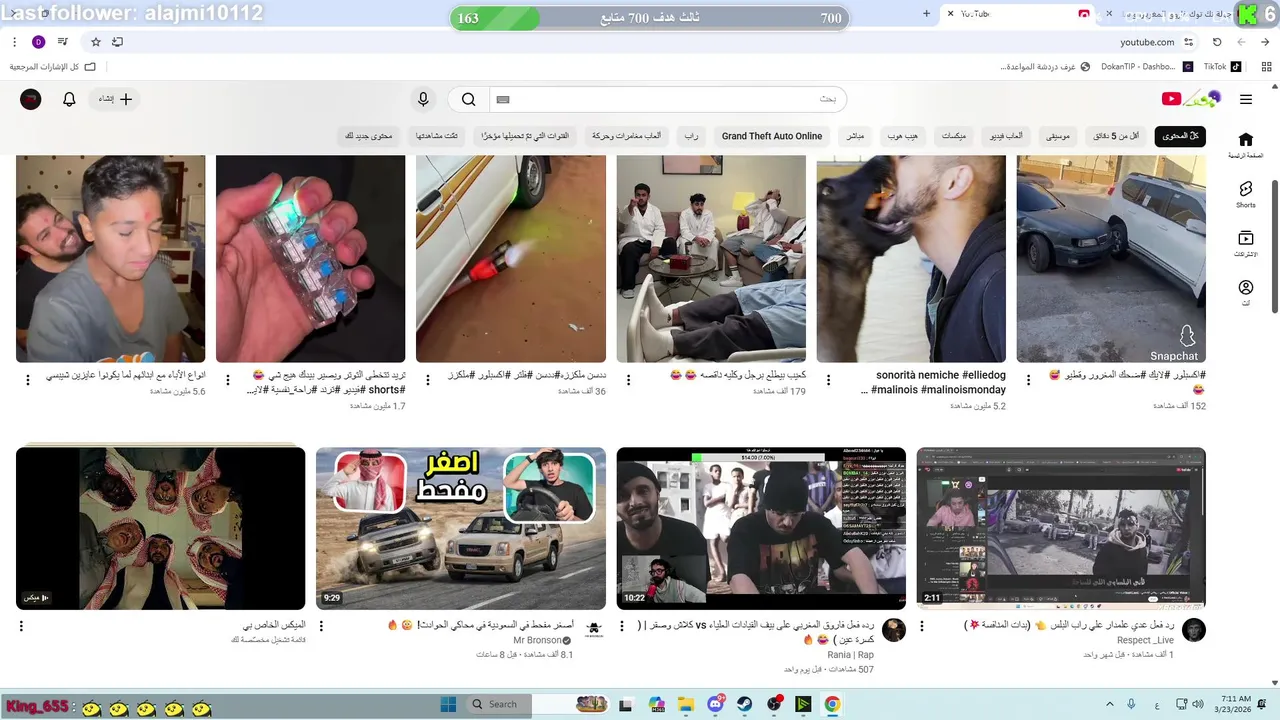The width and height of the screenshot is (1280, 720).
Task: Select the 'Grand Theft Auto Online' filter chip
Action: [x=772, y=136]
